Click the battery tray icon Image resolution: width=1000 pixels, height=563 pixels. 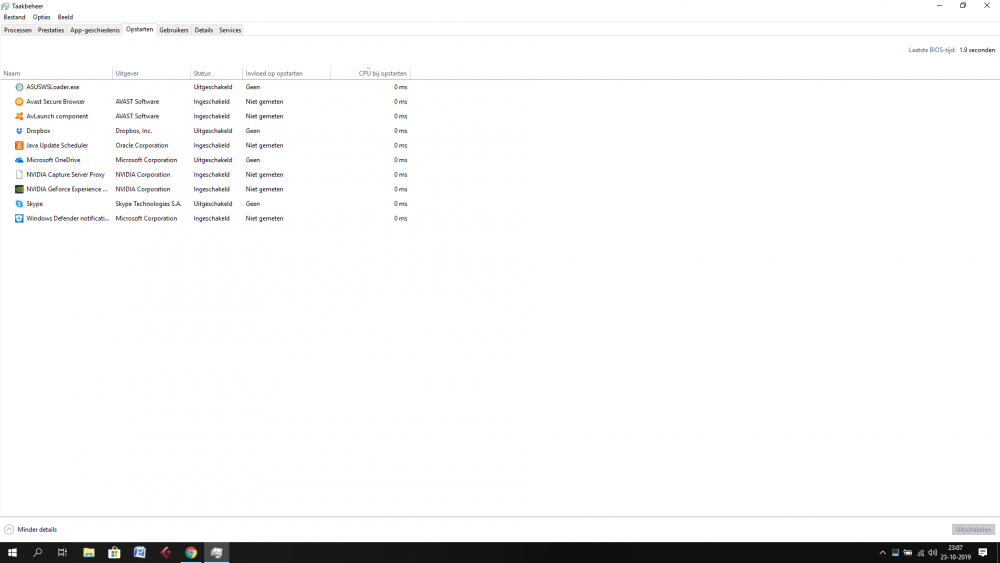click(908, 553)
